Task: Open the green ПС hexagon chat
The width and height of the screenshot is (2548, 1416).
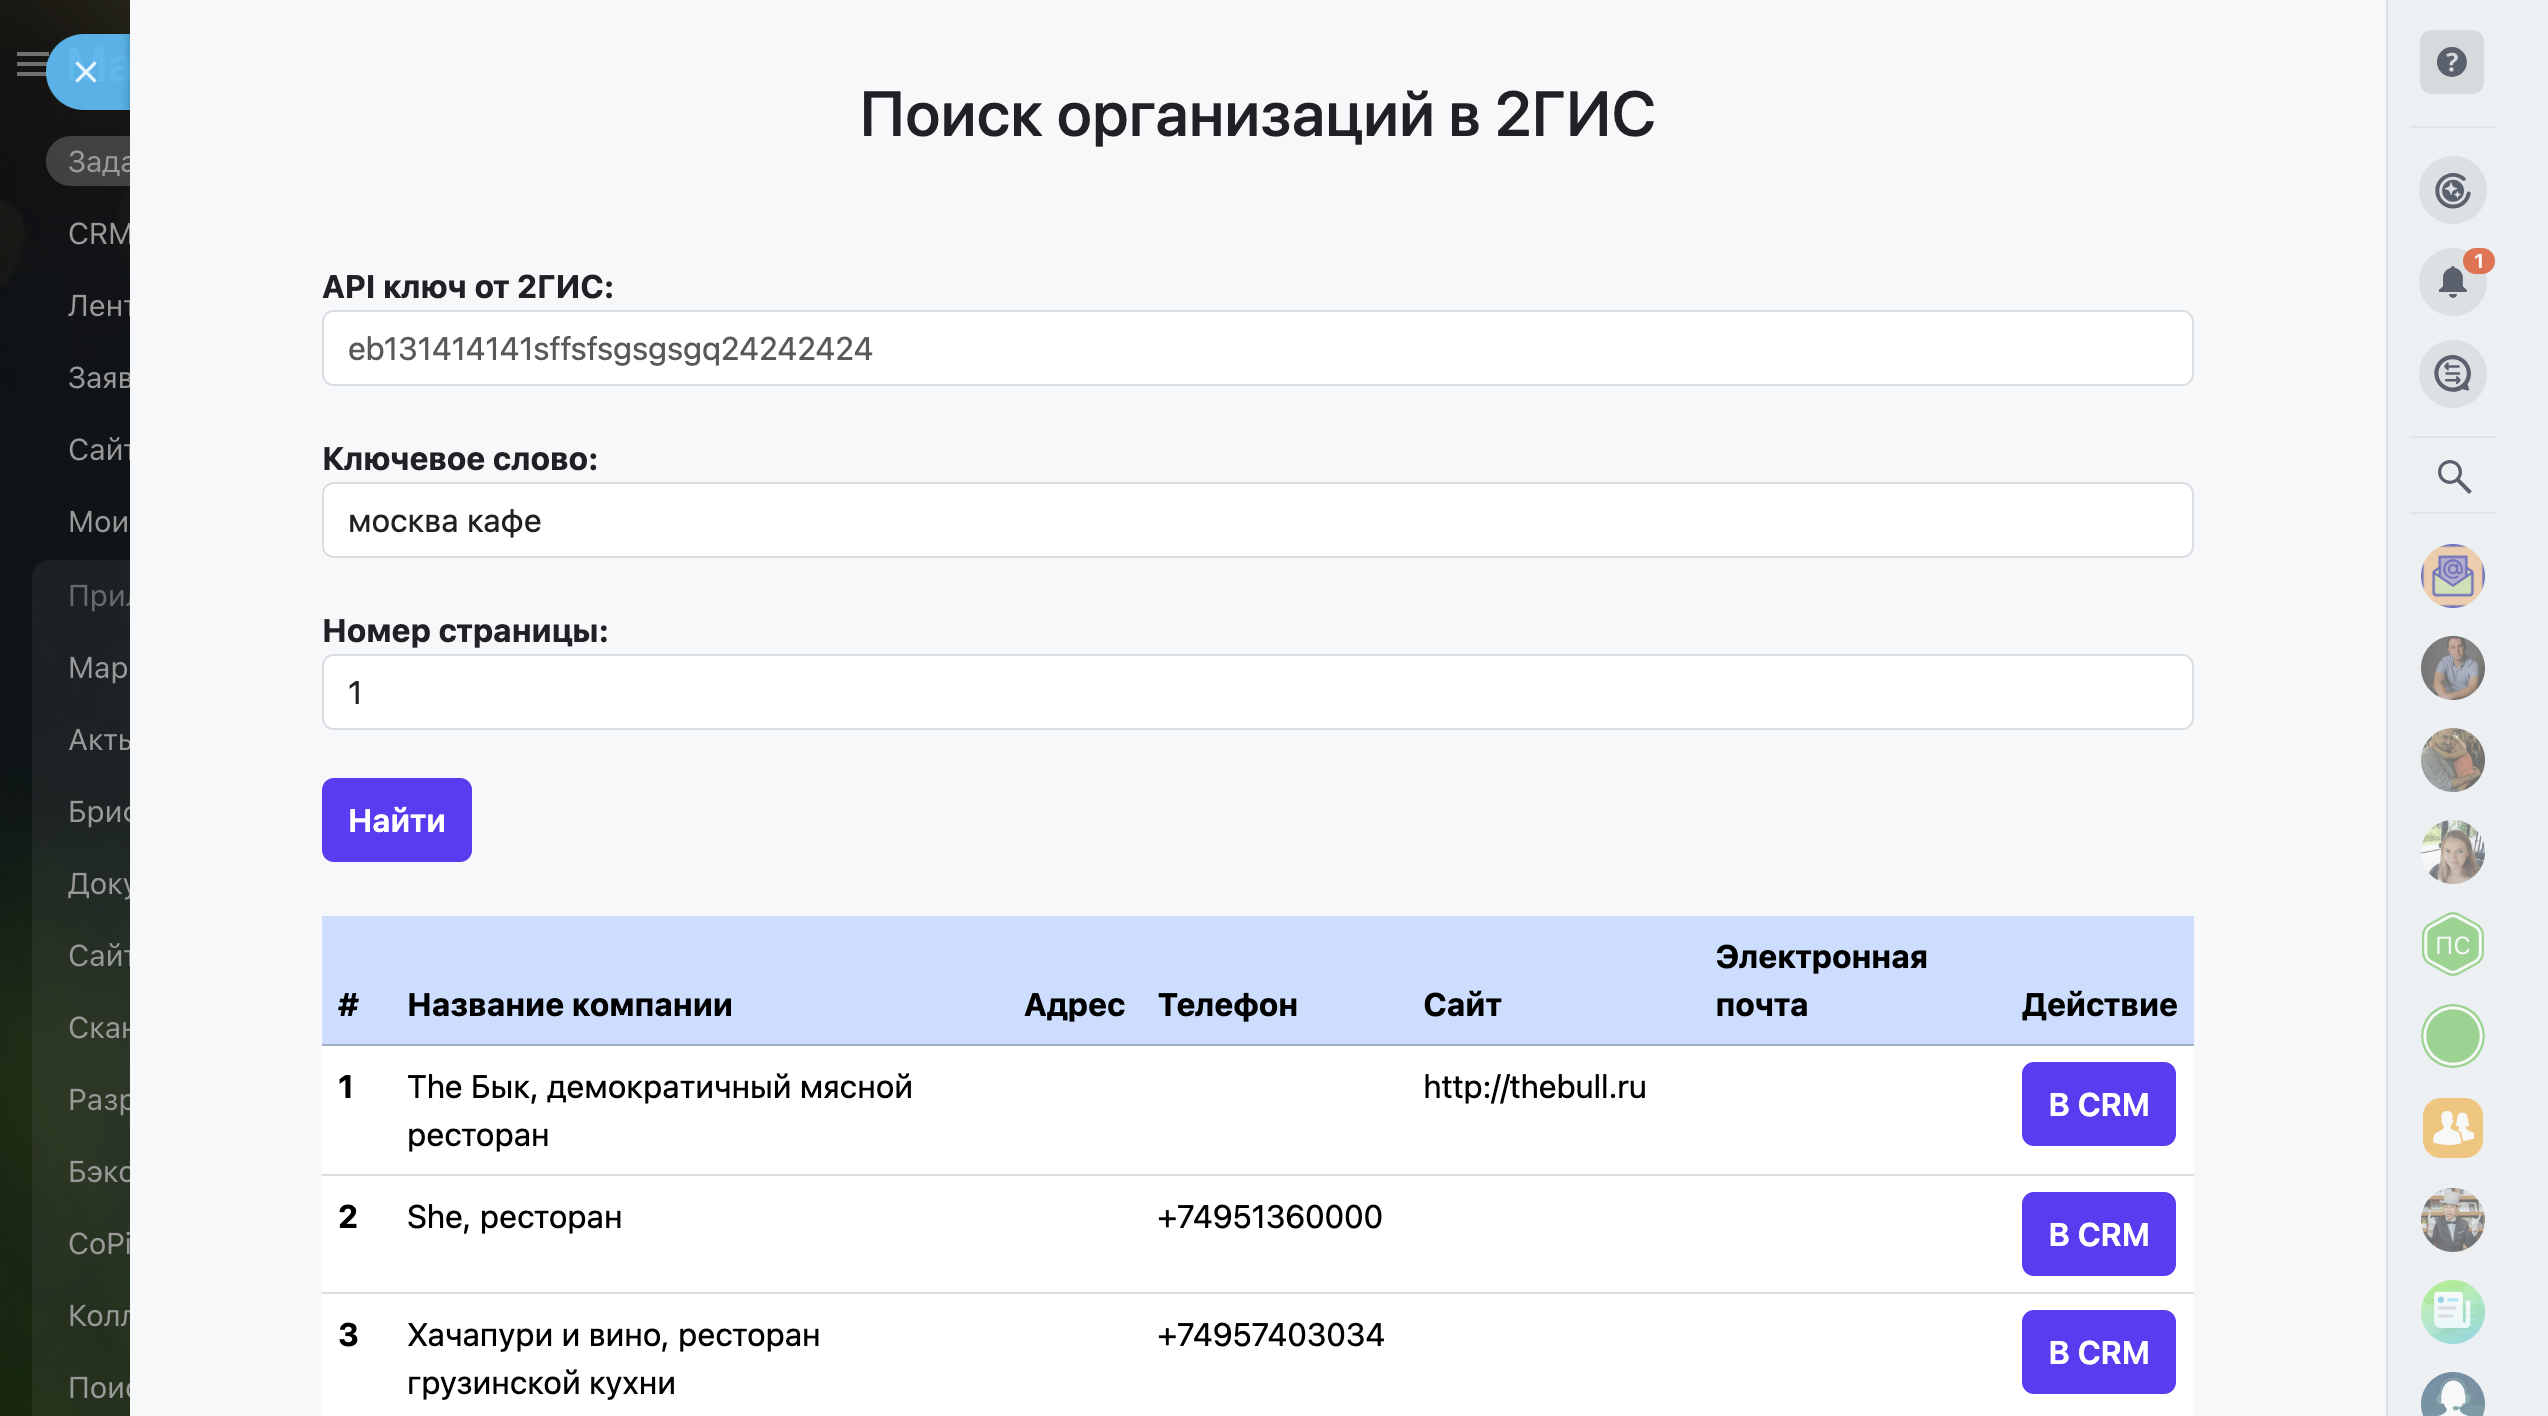Action: click(2452, 944)
